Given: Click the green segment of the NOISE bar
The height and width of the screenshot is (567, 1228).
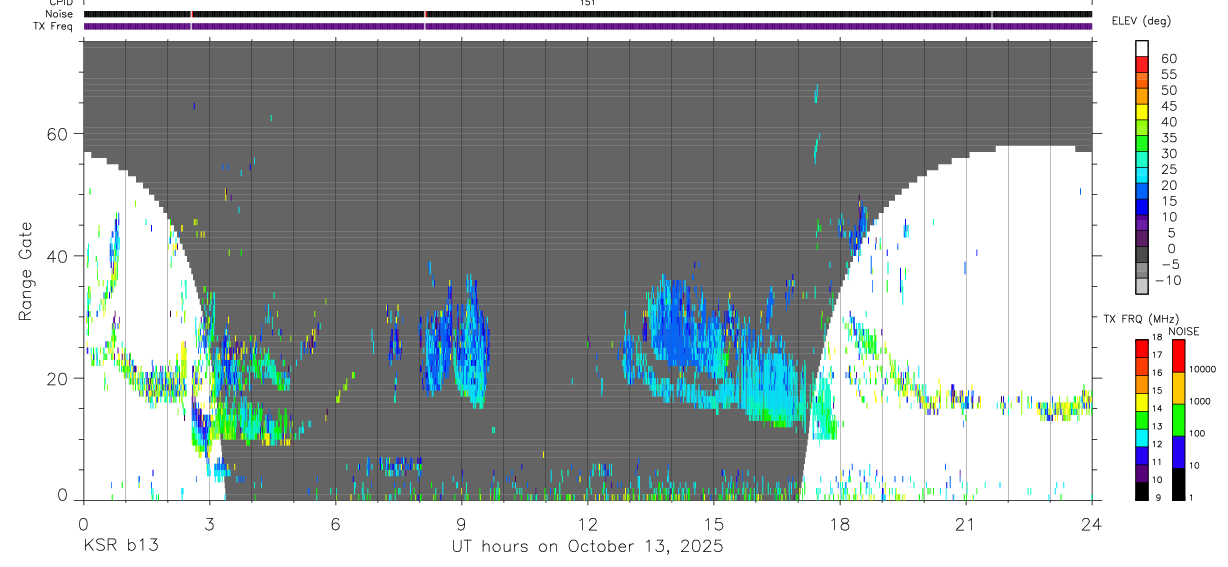Looking at the screenshot, I should click(x=1178, y=420).
